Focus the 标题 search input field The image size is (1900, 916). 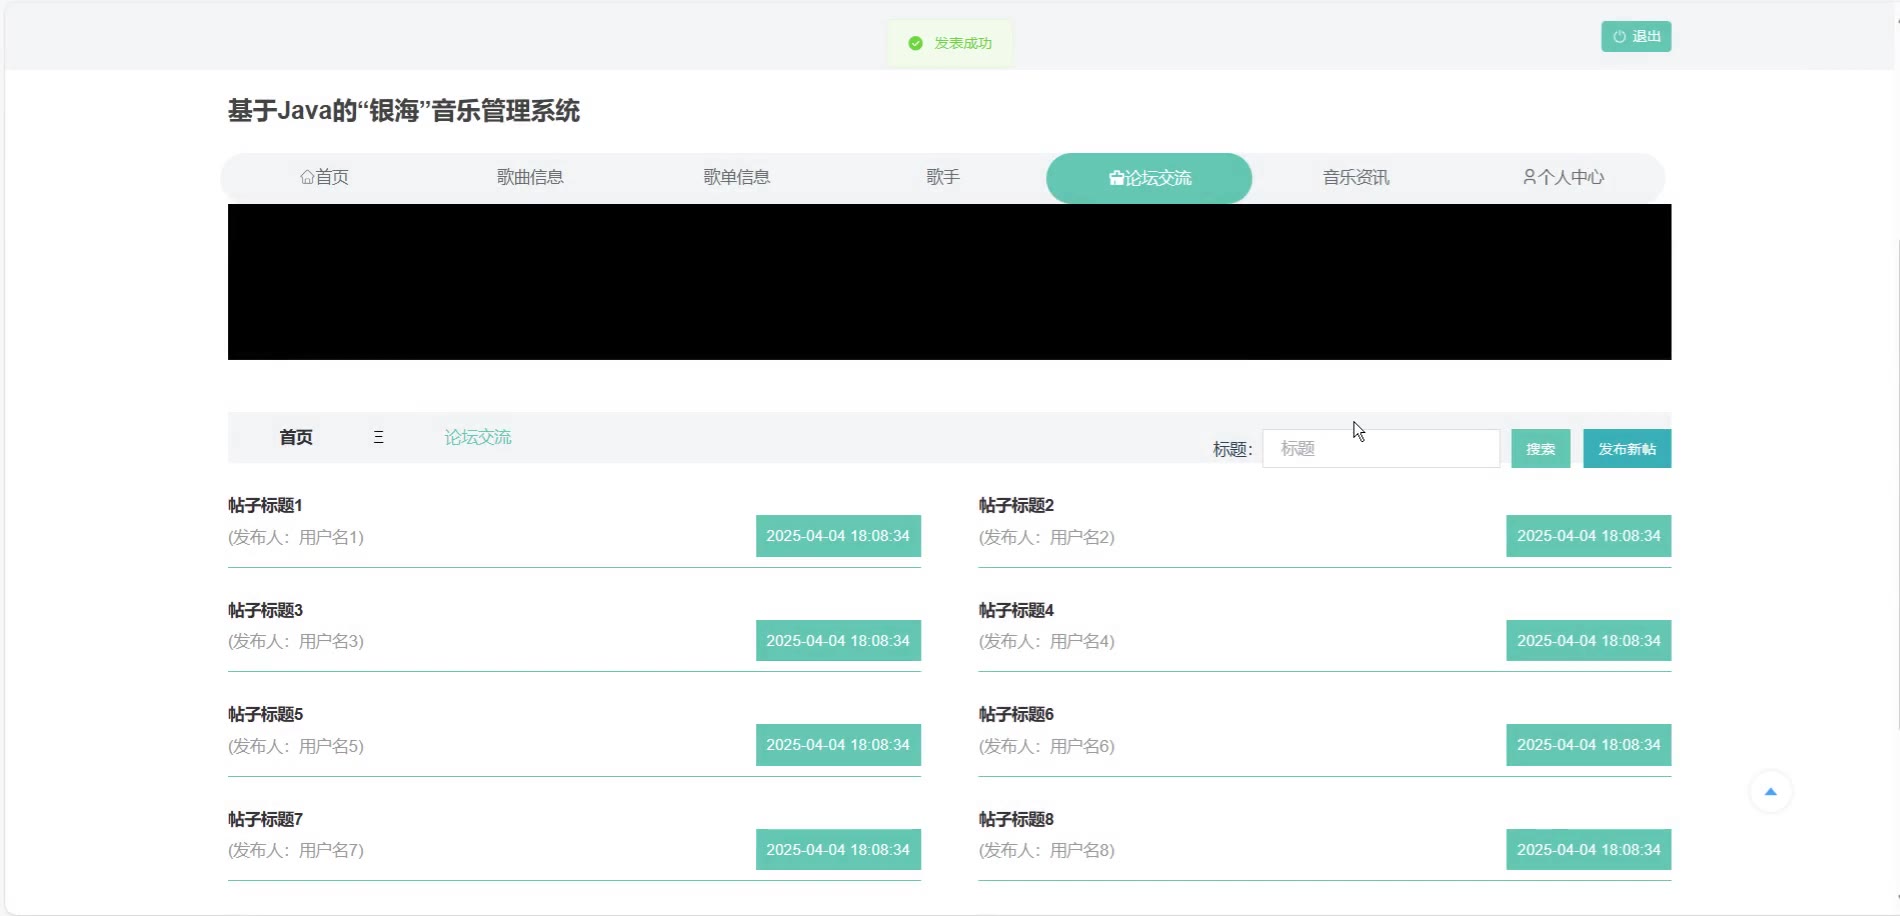(1381, 449)
